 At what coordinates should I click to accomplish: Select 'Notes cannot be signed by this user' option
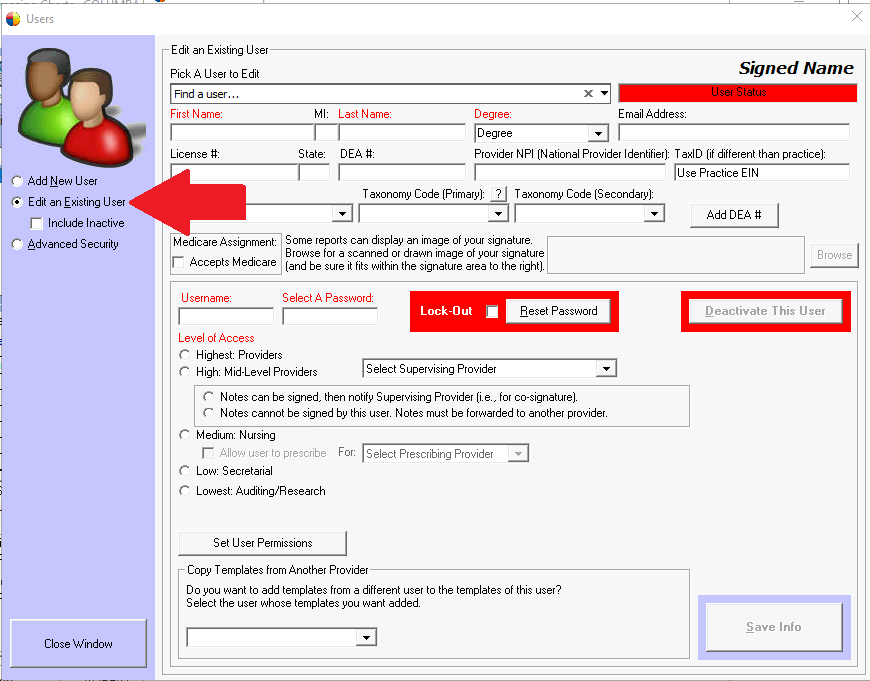click(x=209, y=413)
